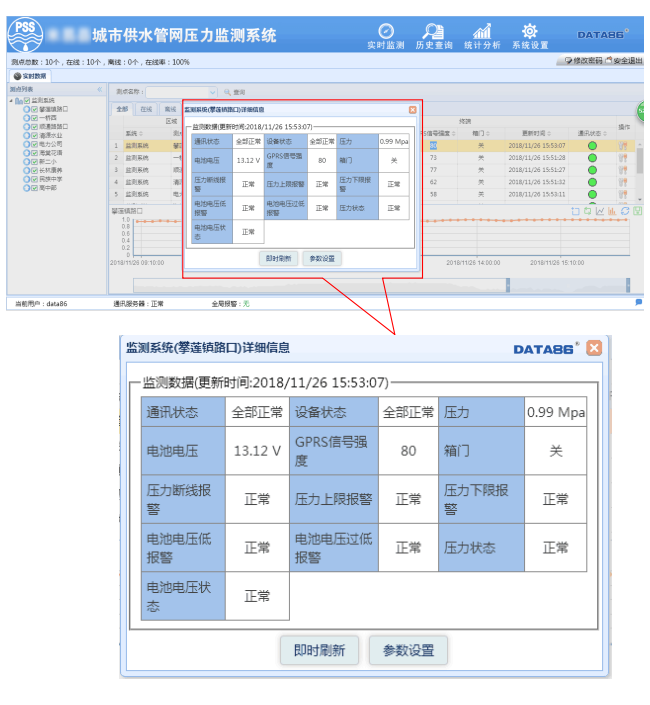This screenshot has height=705, width=650.
Task: Click the action icon in the 15:53:07 row
Action: coord(623,146)
